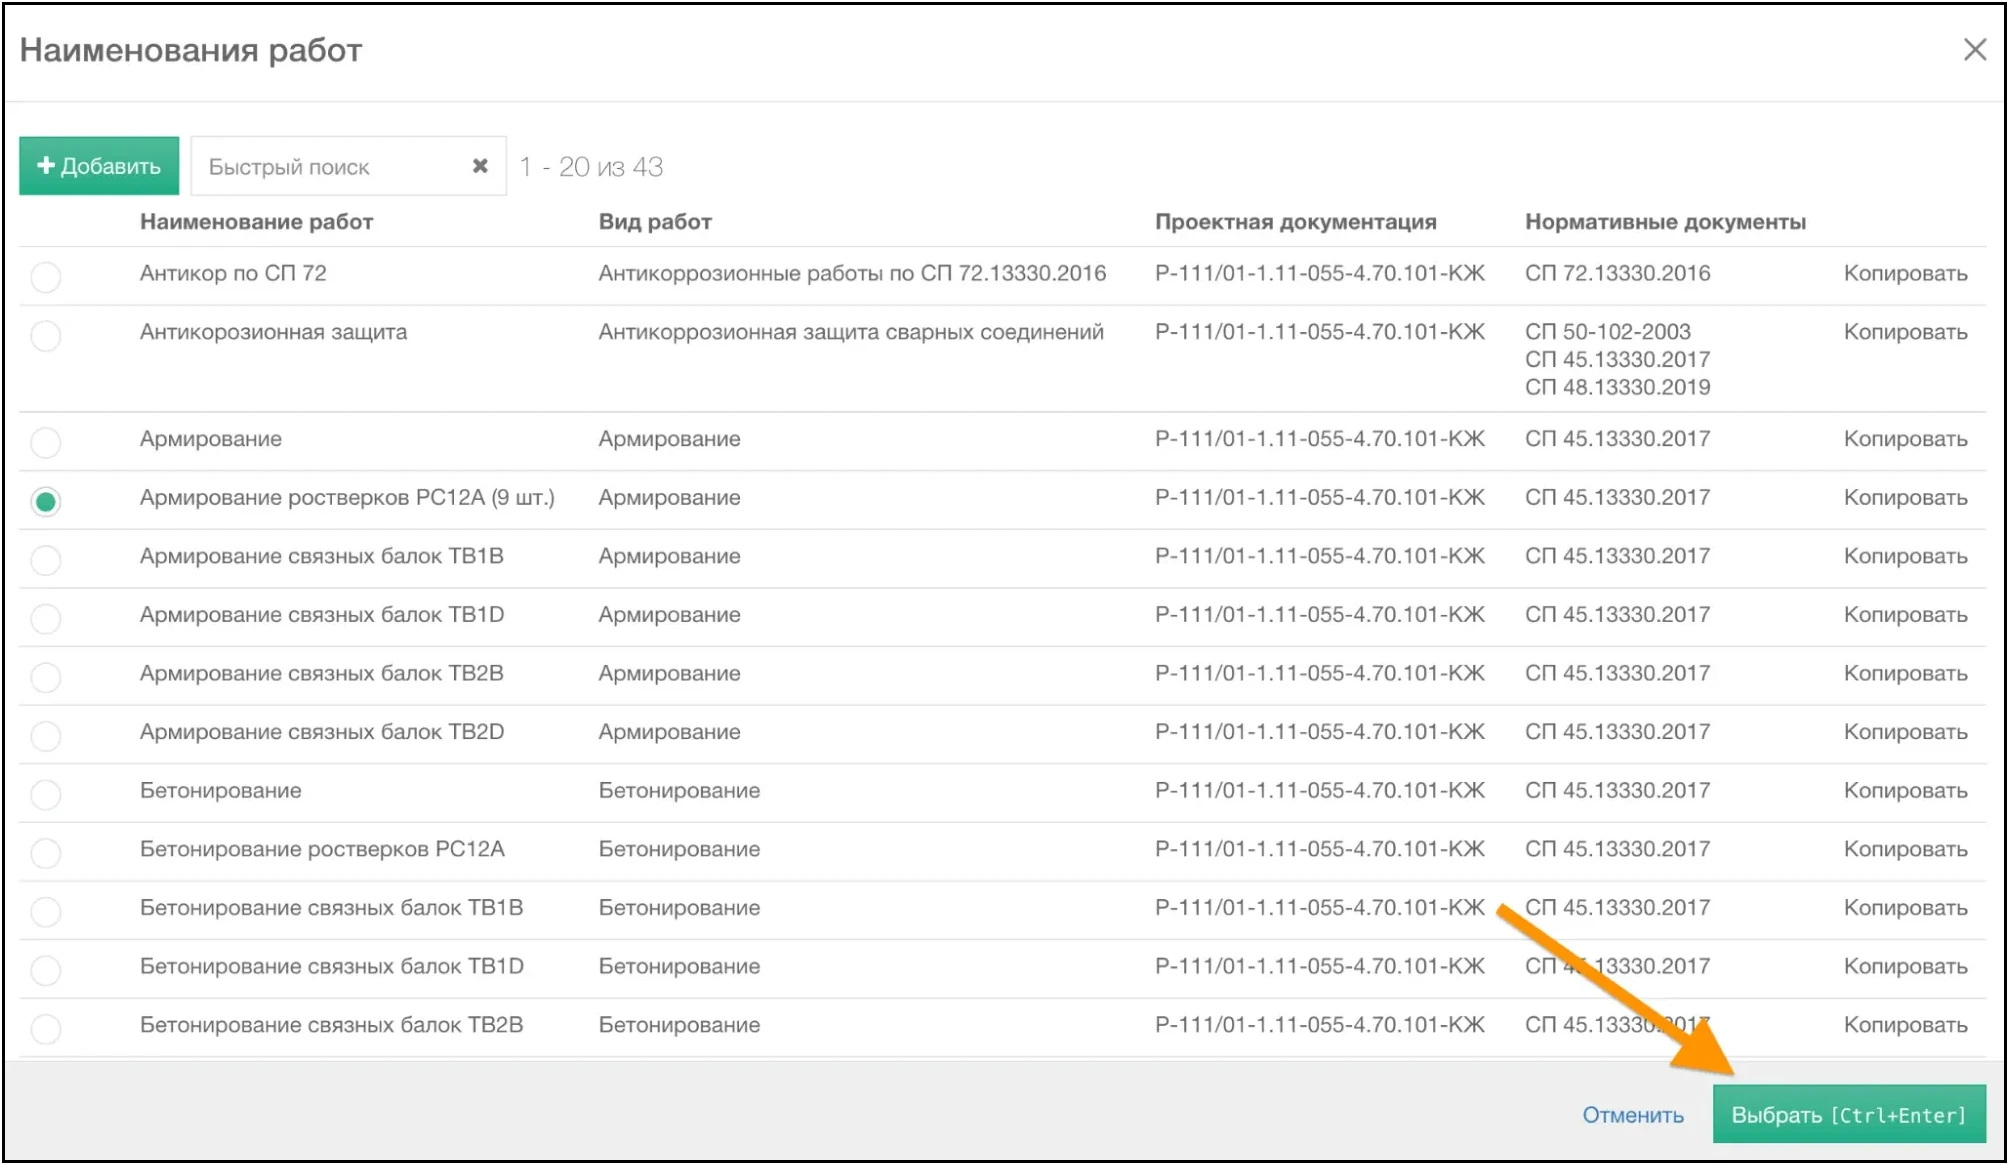Click the green Добавить button
Screen dimensions: 2009x1165
[99, 166]
